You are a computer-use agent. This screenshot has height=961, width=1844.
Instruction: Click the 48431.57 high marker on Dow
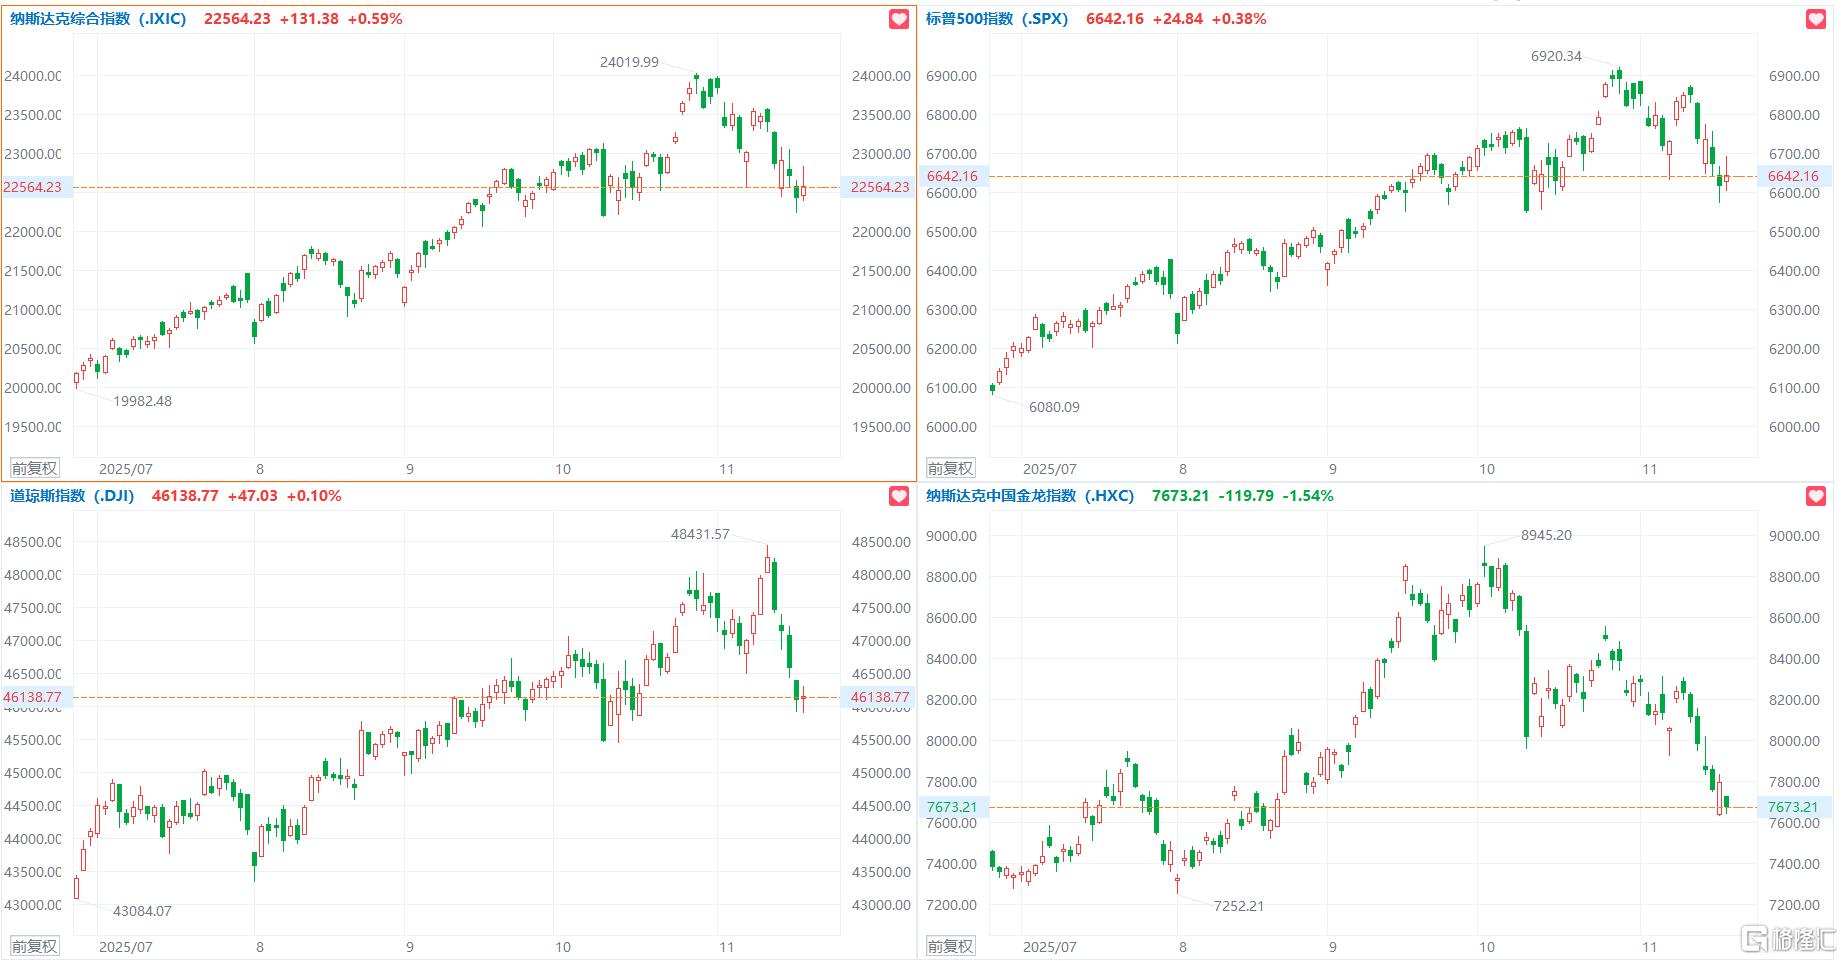(x=700, y=534)
